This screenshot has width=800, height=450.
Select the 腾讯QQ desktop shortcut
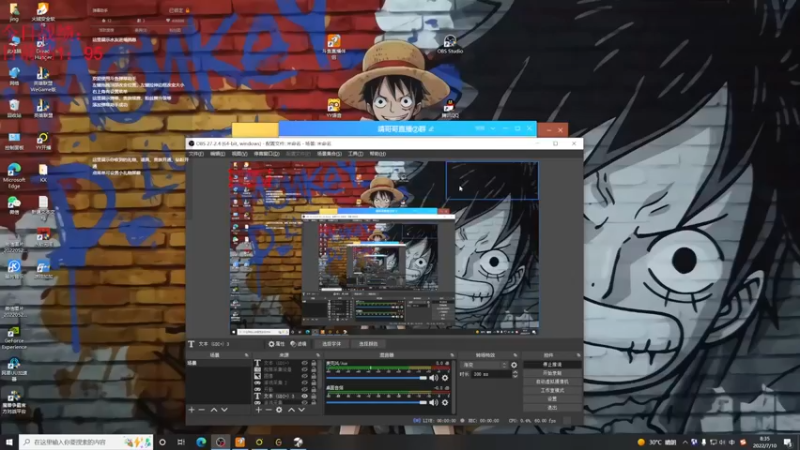(x=449, y=108)
